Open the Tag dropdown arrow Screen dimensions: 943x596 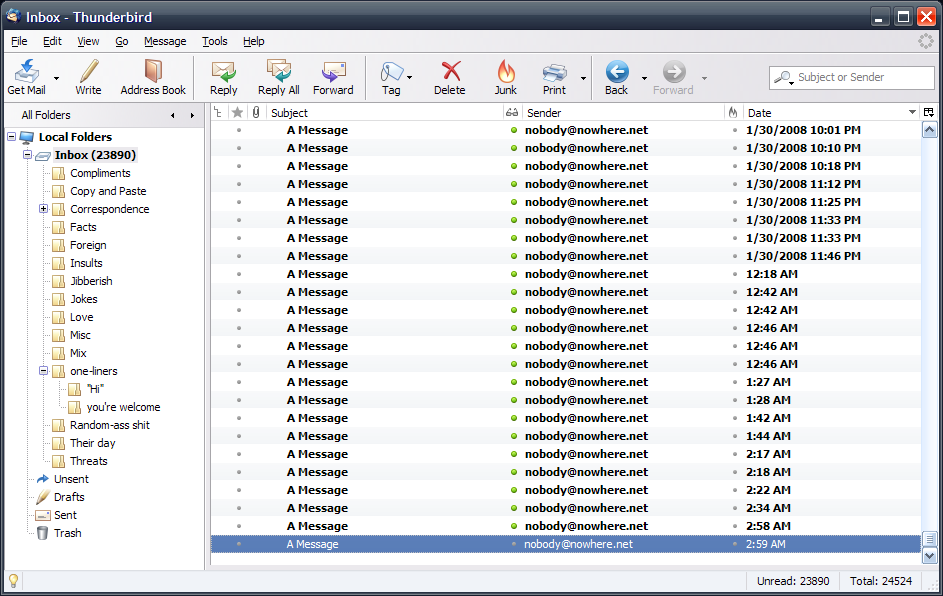[410, 78]
